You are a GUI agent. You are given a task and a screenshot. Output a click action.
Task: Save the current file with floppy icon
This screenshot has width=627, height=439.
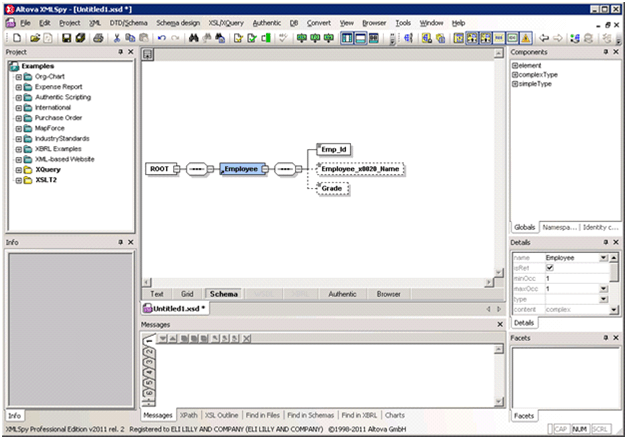pyautogui.click(x=66, y=38)
